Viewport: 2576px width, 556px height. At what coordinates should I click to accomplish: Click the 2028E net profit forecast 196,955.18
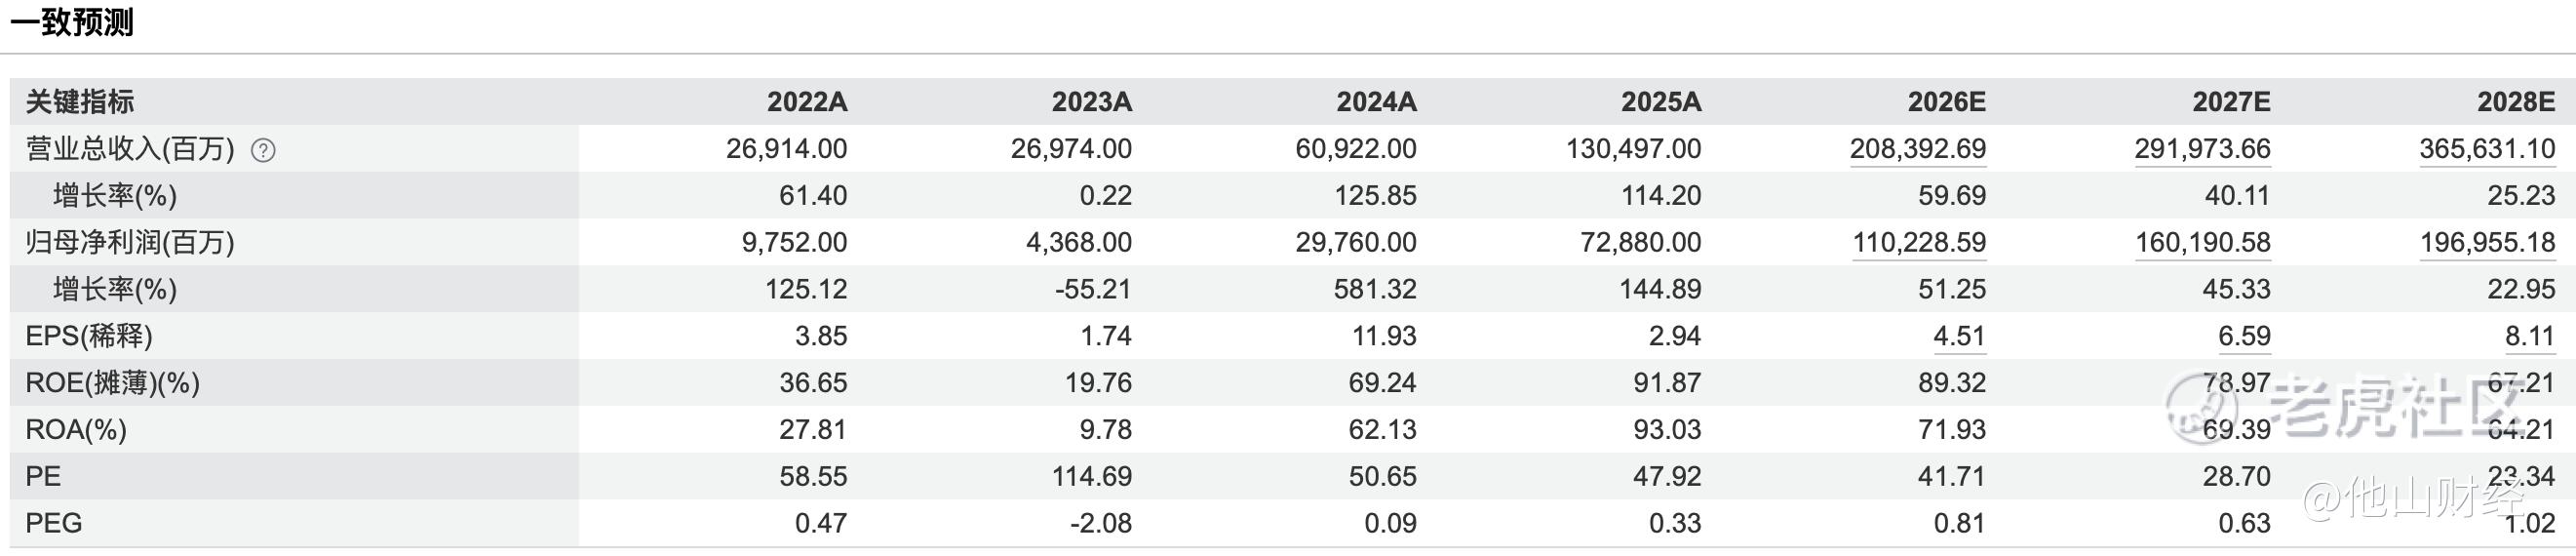(x=2487, y=243)
